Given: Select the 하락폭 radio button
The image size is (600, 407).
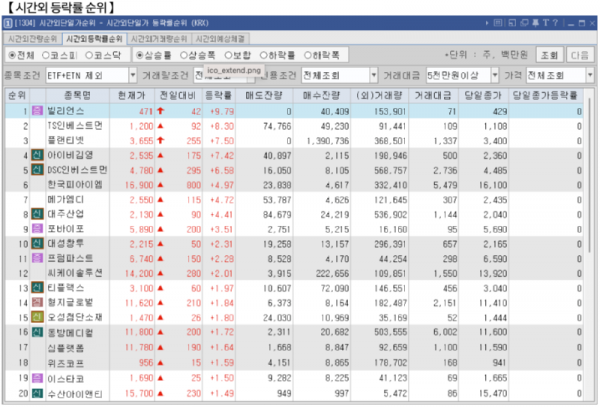Looking at the screenshot, I should tap(308, 55).
